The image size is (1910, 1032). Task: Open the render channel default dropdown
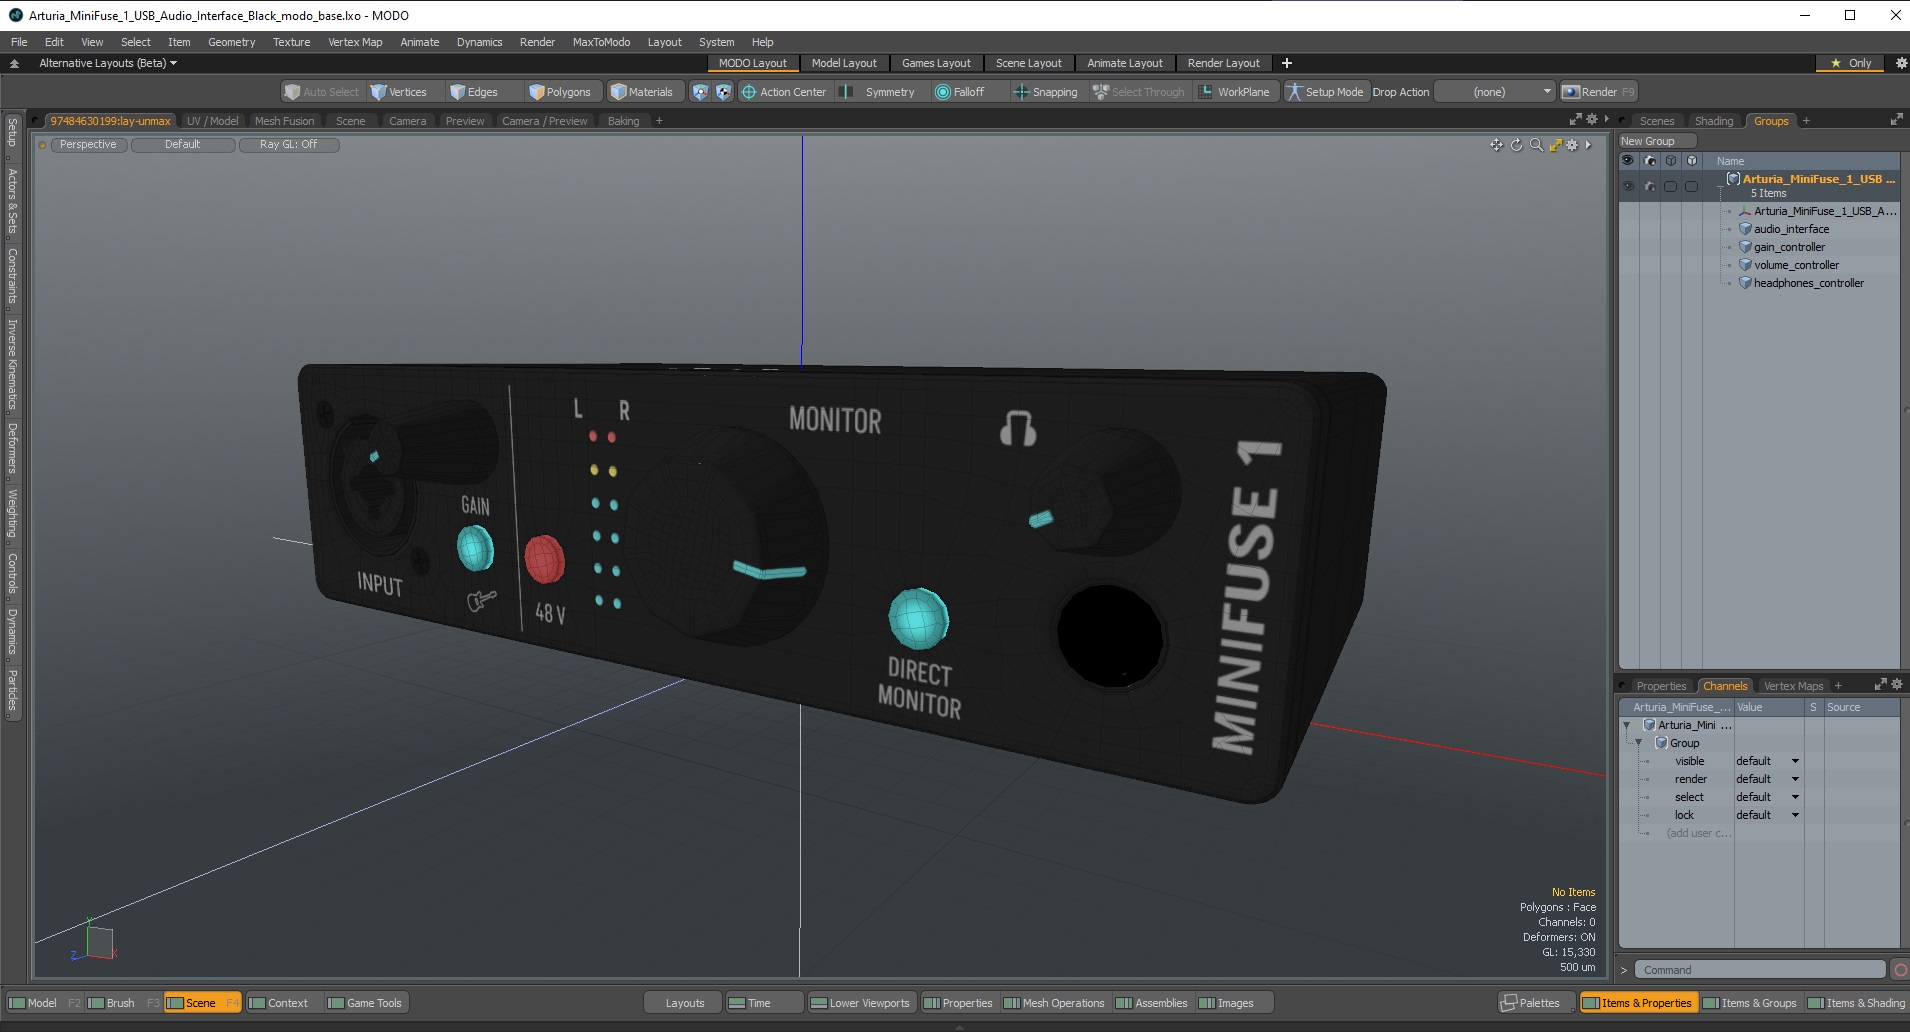pyautogui.click(x=1767, y=779)
